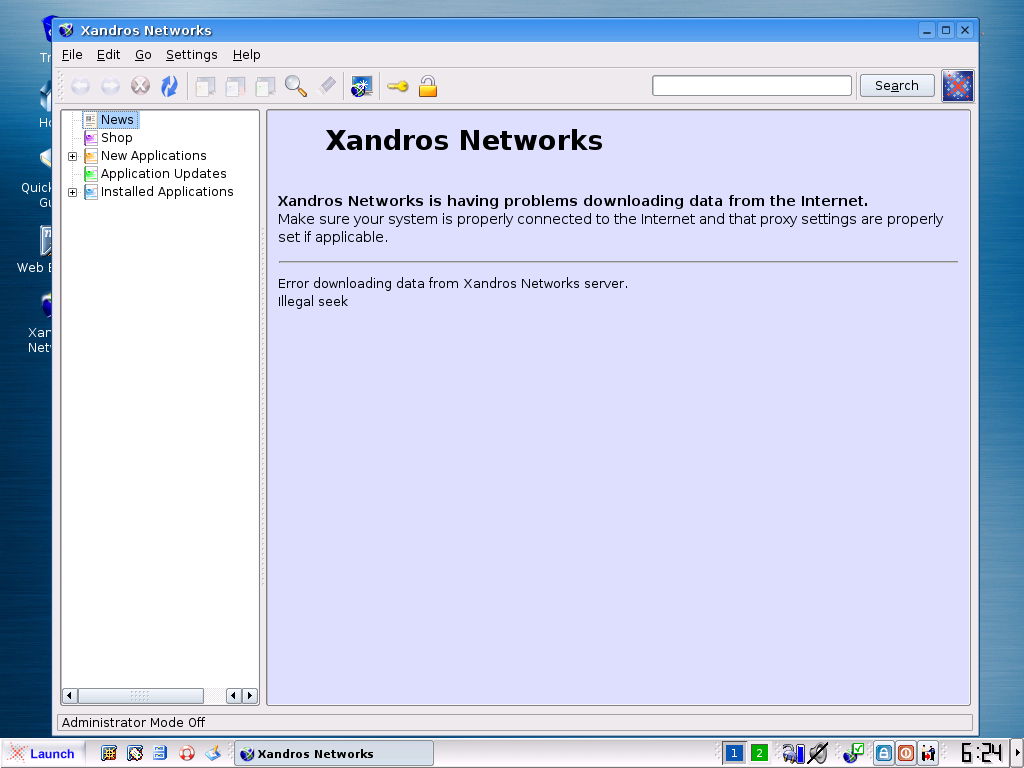Image resolution: width=1024 pixels, height=768 pixels.
Task: Click the tree panel far-right scroll arrow
Action: point(250,696)
